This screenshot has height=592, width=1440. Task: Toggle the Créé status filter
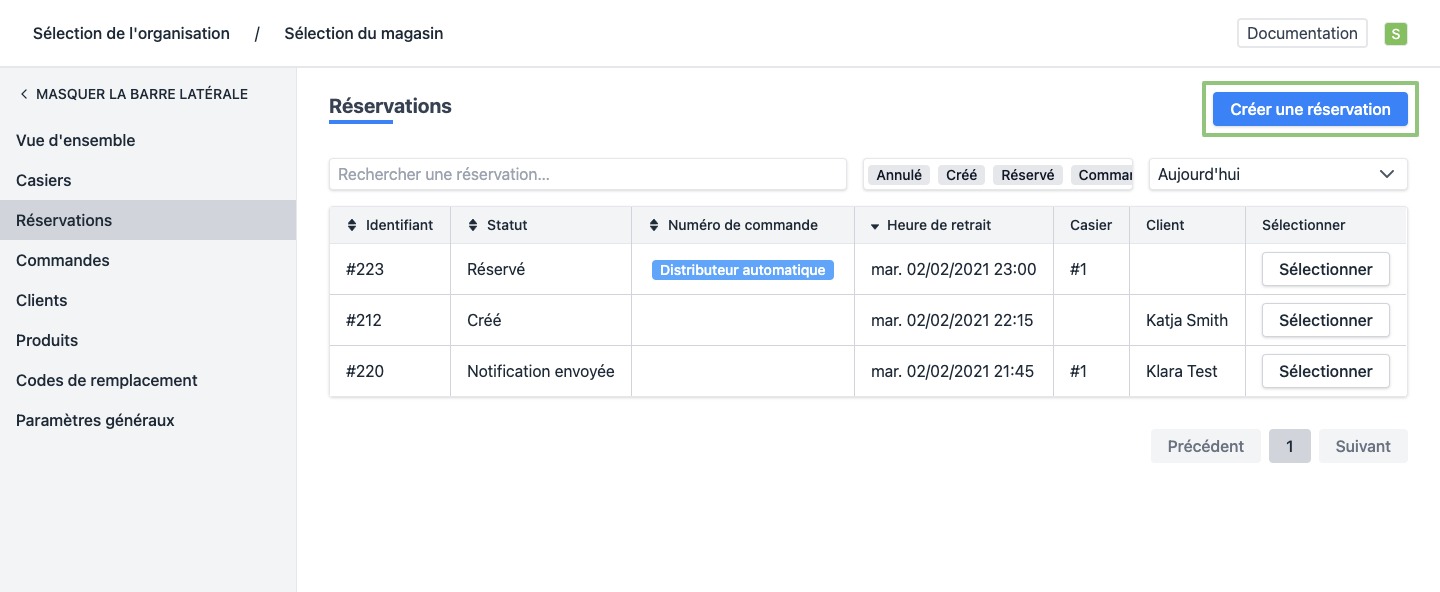tap(961, 175)
